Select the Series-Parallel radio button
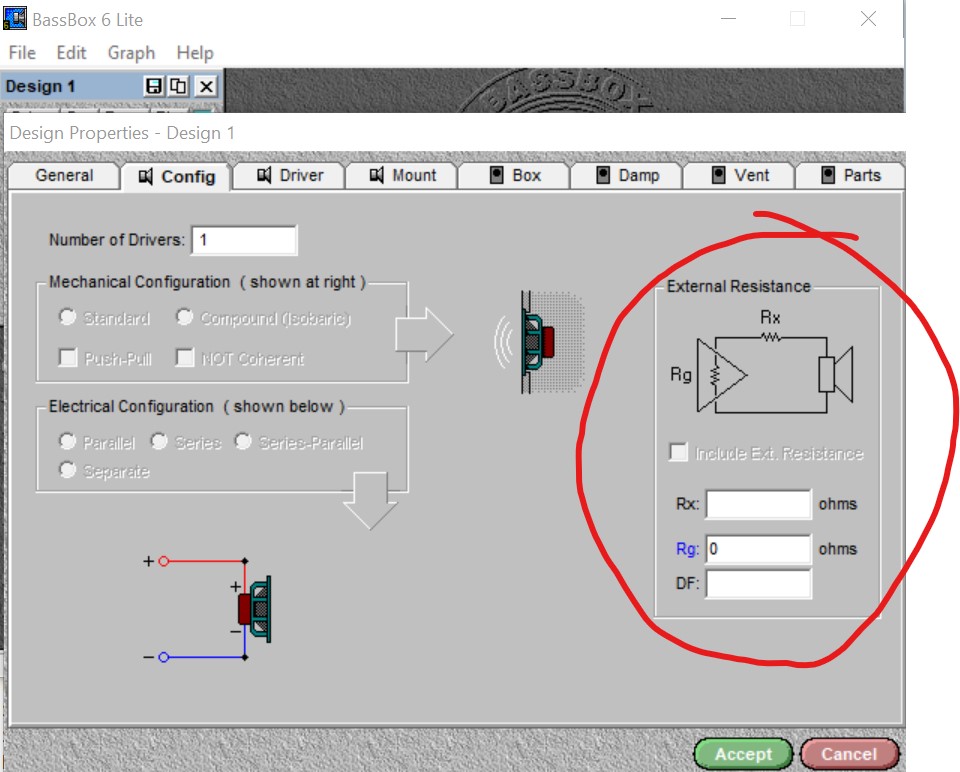Viewport: 960px width, 772px height. [x=243, y=441]
